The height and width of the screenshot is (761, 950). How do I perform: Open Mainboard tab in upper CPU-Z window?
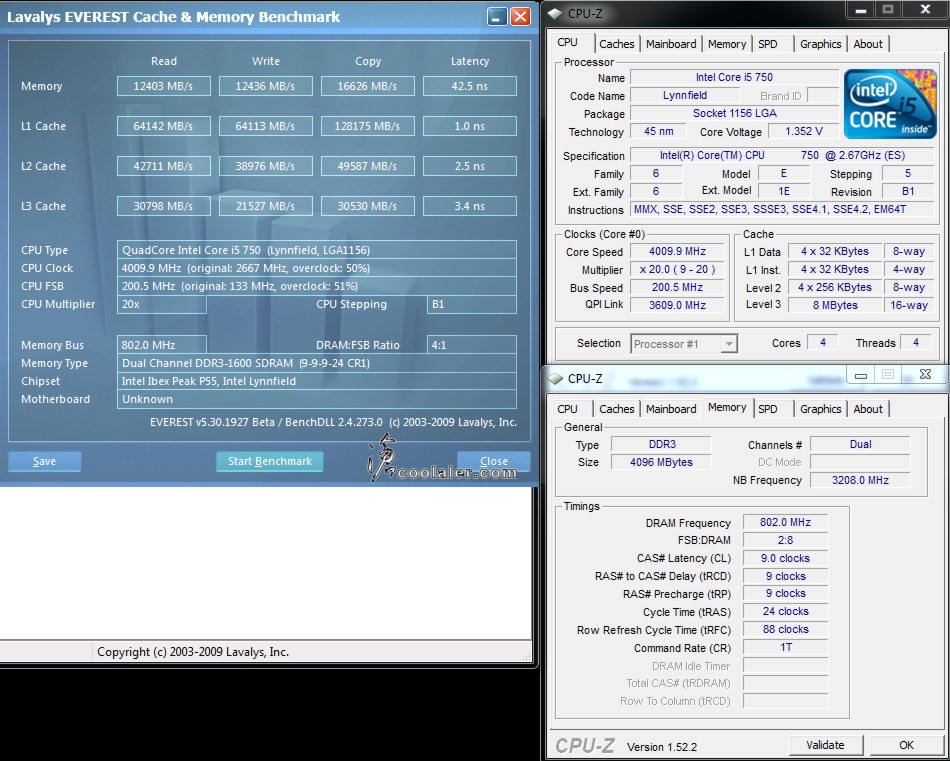(671, 44)
